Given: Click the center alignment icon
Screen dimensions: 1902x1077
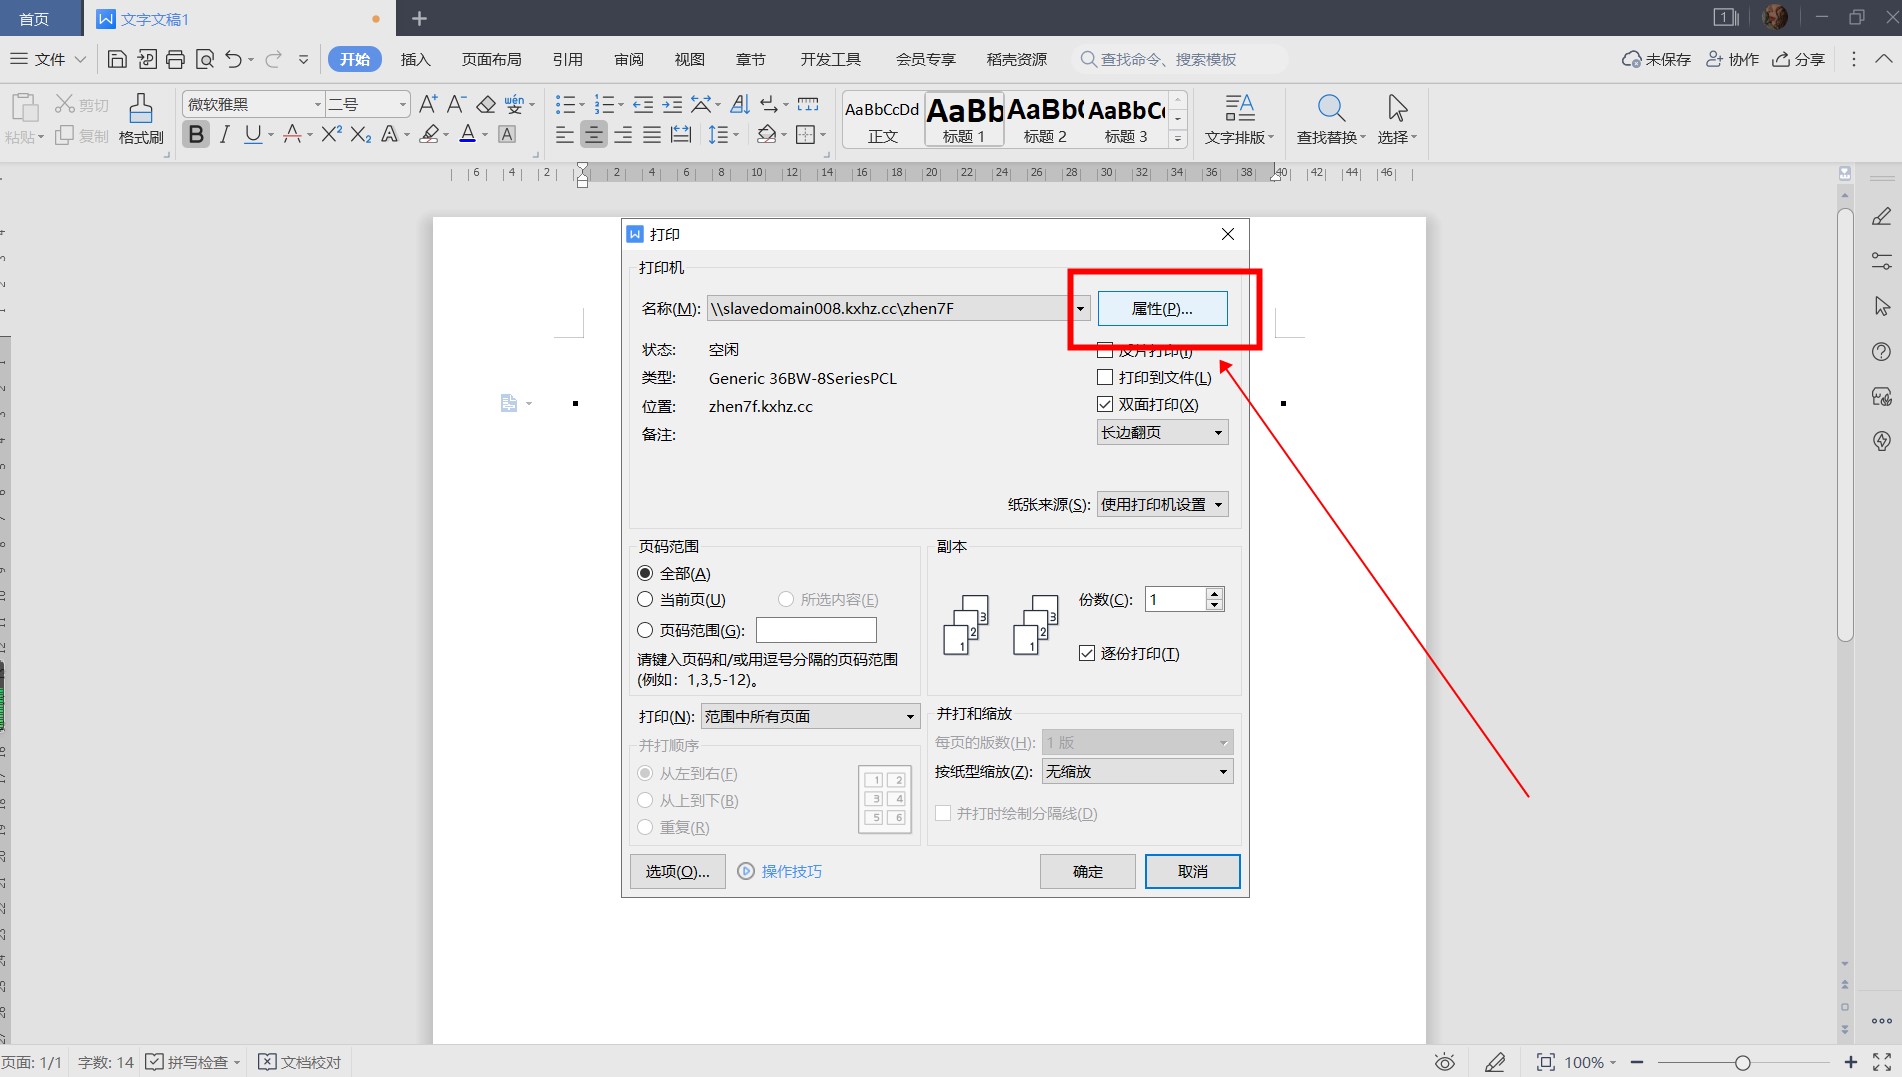Looking at the screenshot, I should [x=594, y=135].
